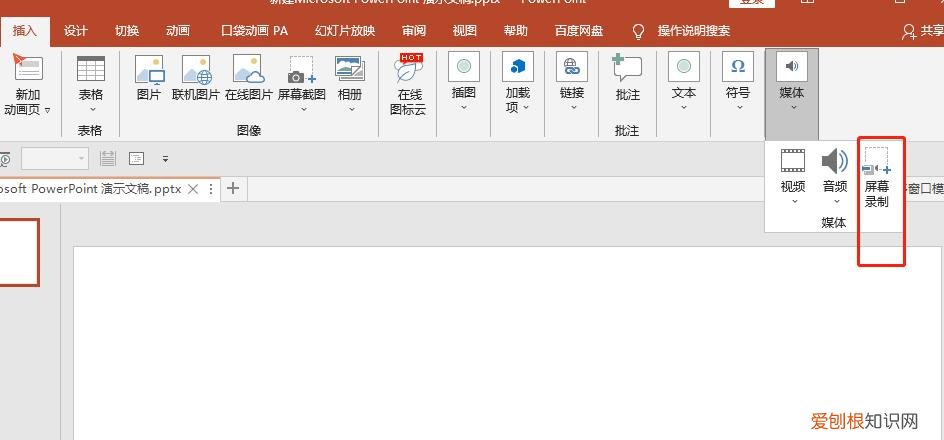Expand the 音频 dropdown arrow
The width and height of the screenshot is (944, 440).
pos(837,202)
